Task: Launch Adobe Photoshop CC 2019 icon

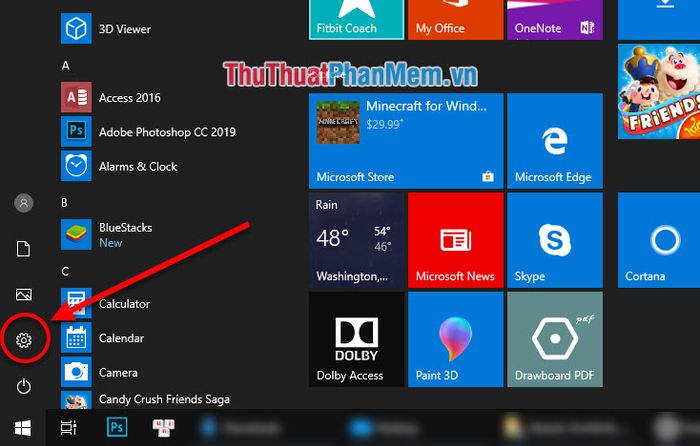Action: (x=76, y=131)
